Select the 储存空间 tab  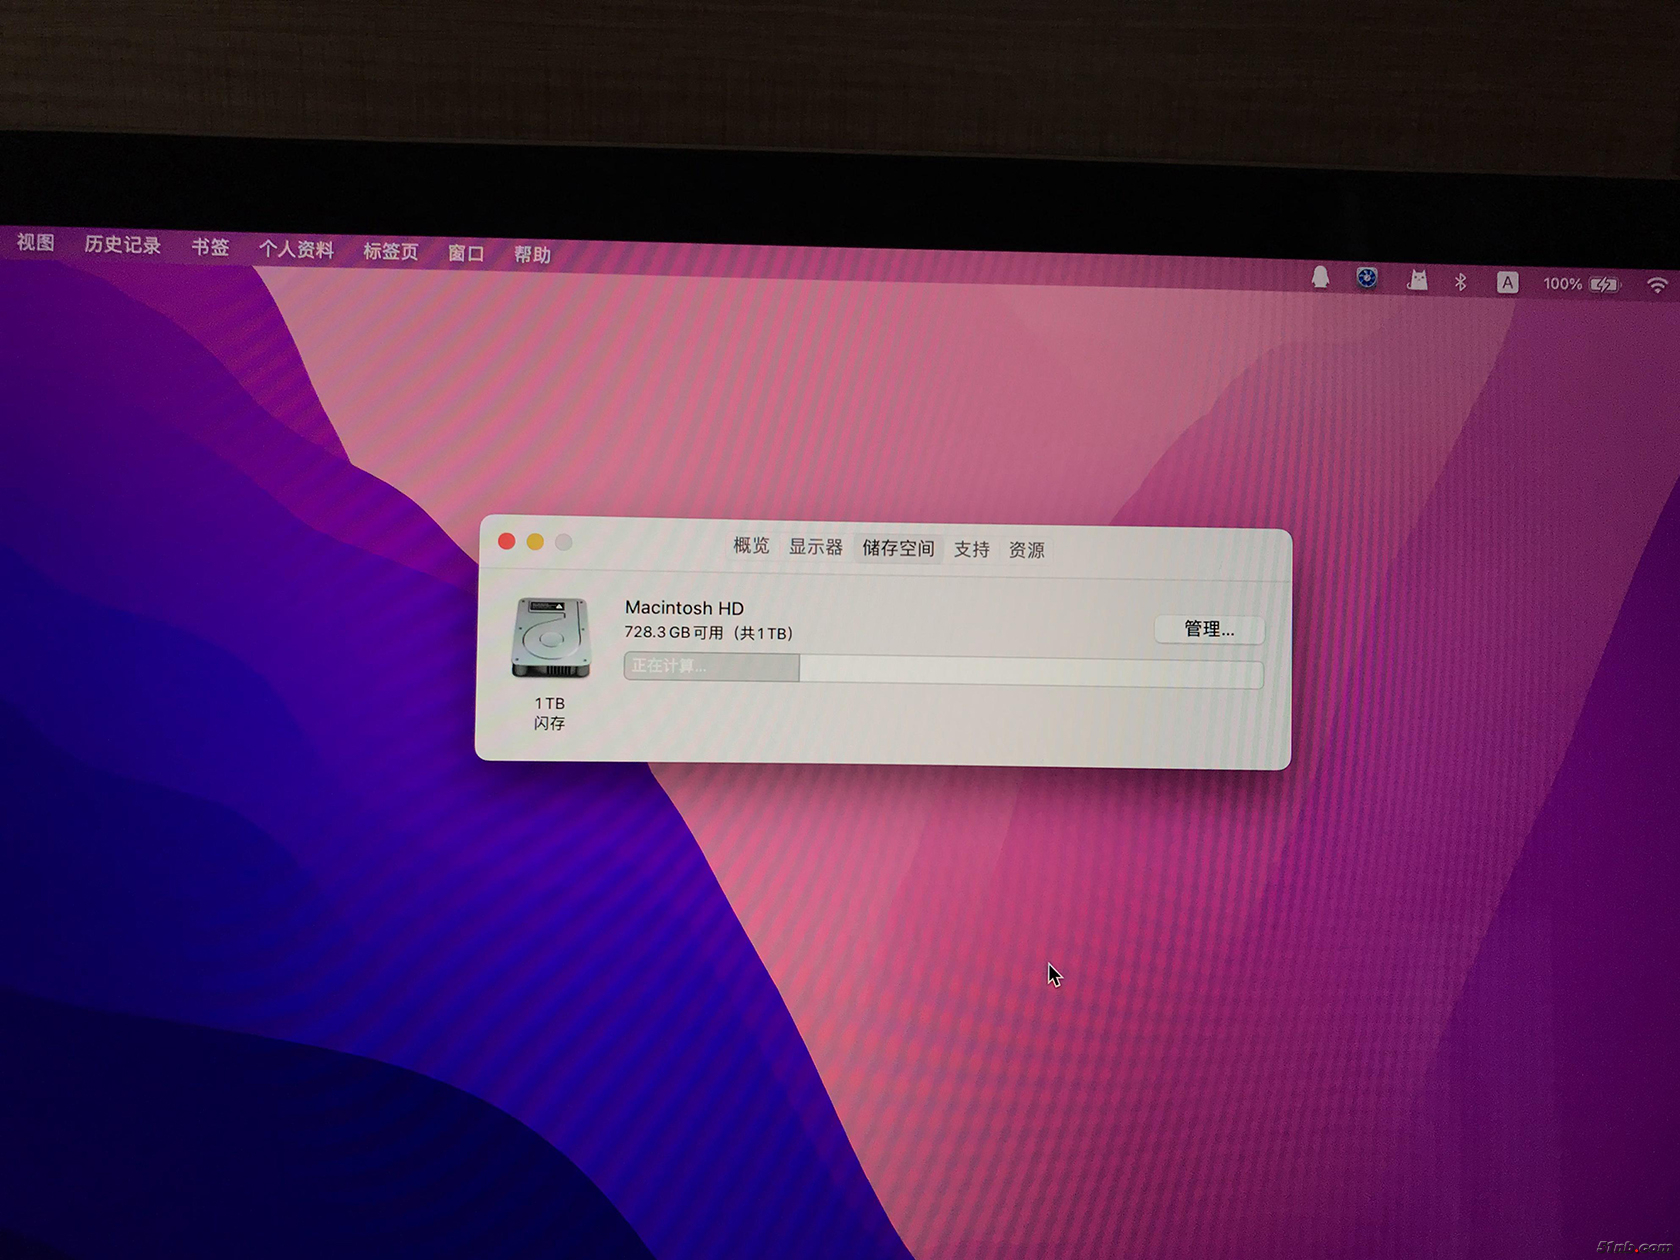pyautogui.click(x=898, y=548)
